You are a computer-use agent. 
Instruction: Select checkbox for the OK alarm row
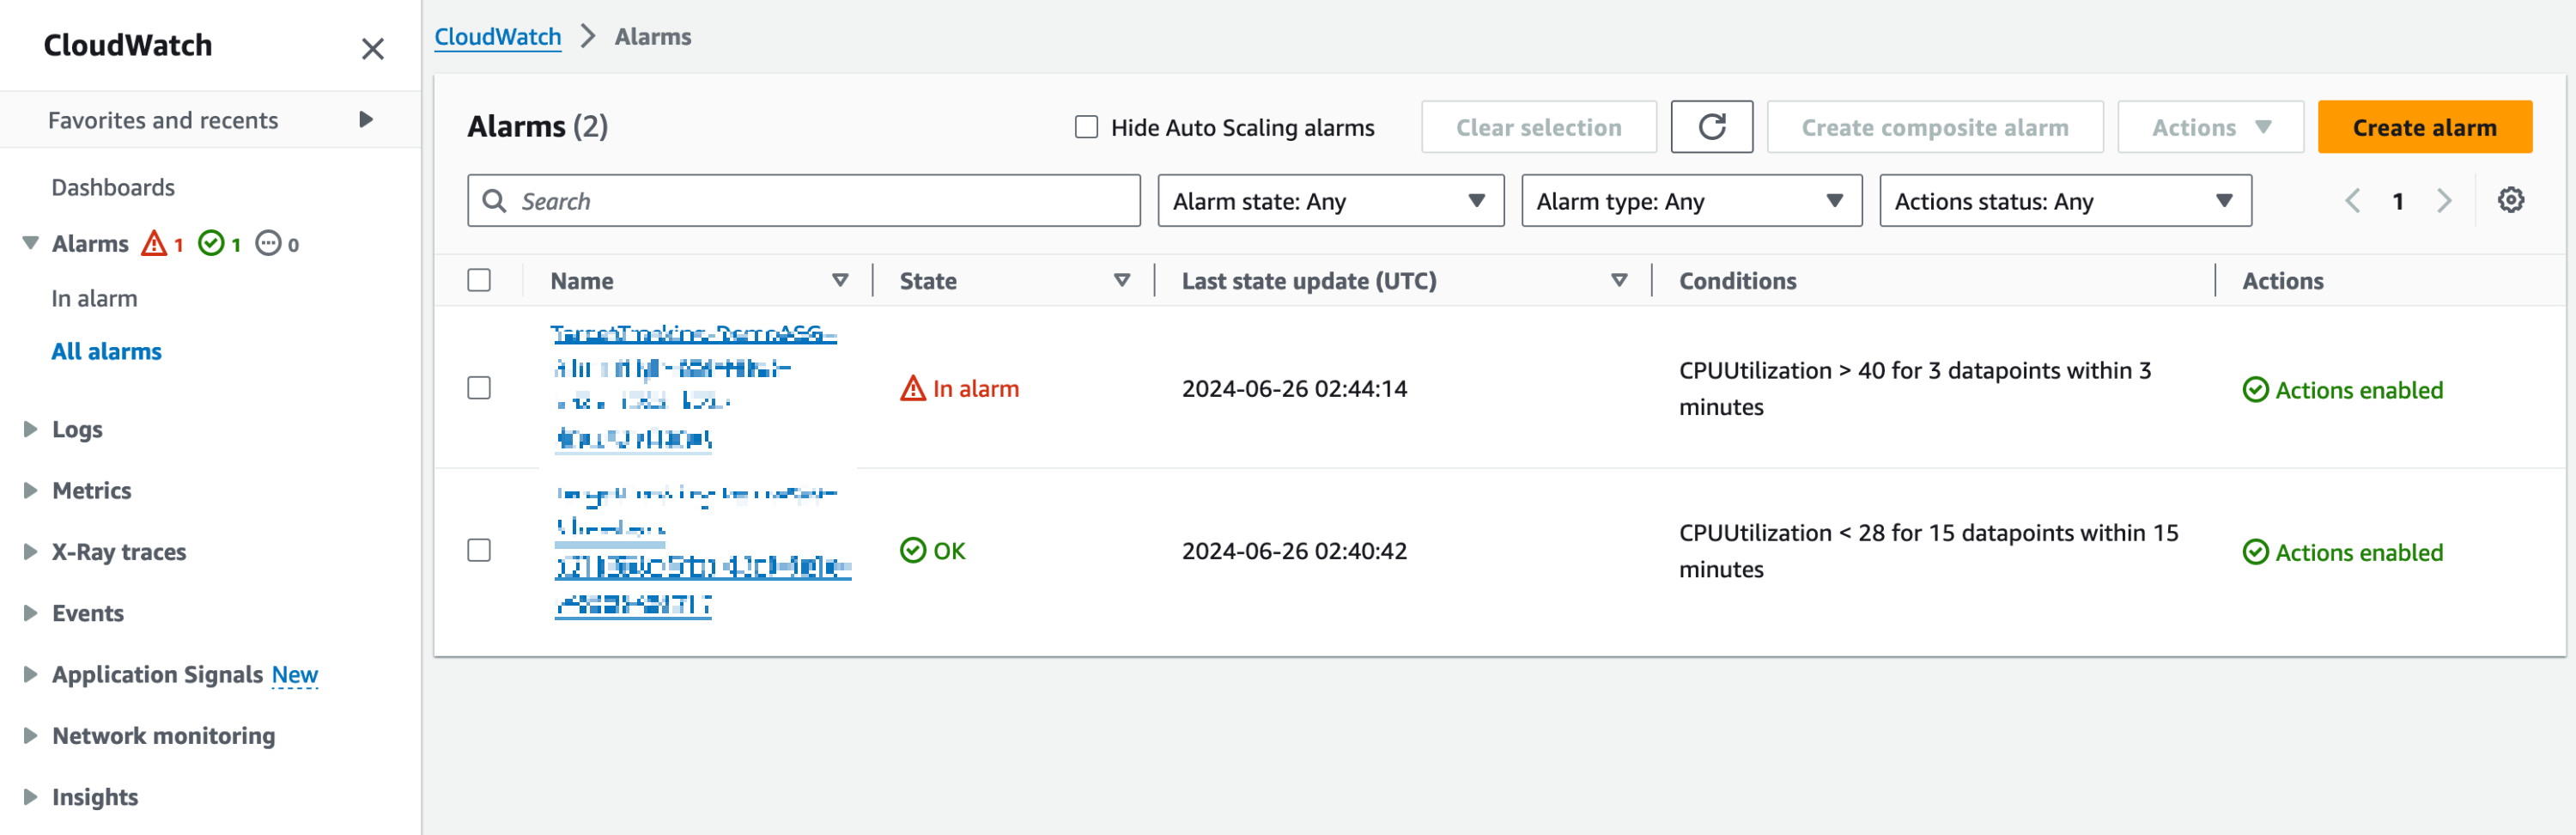pos(479,550)
